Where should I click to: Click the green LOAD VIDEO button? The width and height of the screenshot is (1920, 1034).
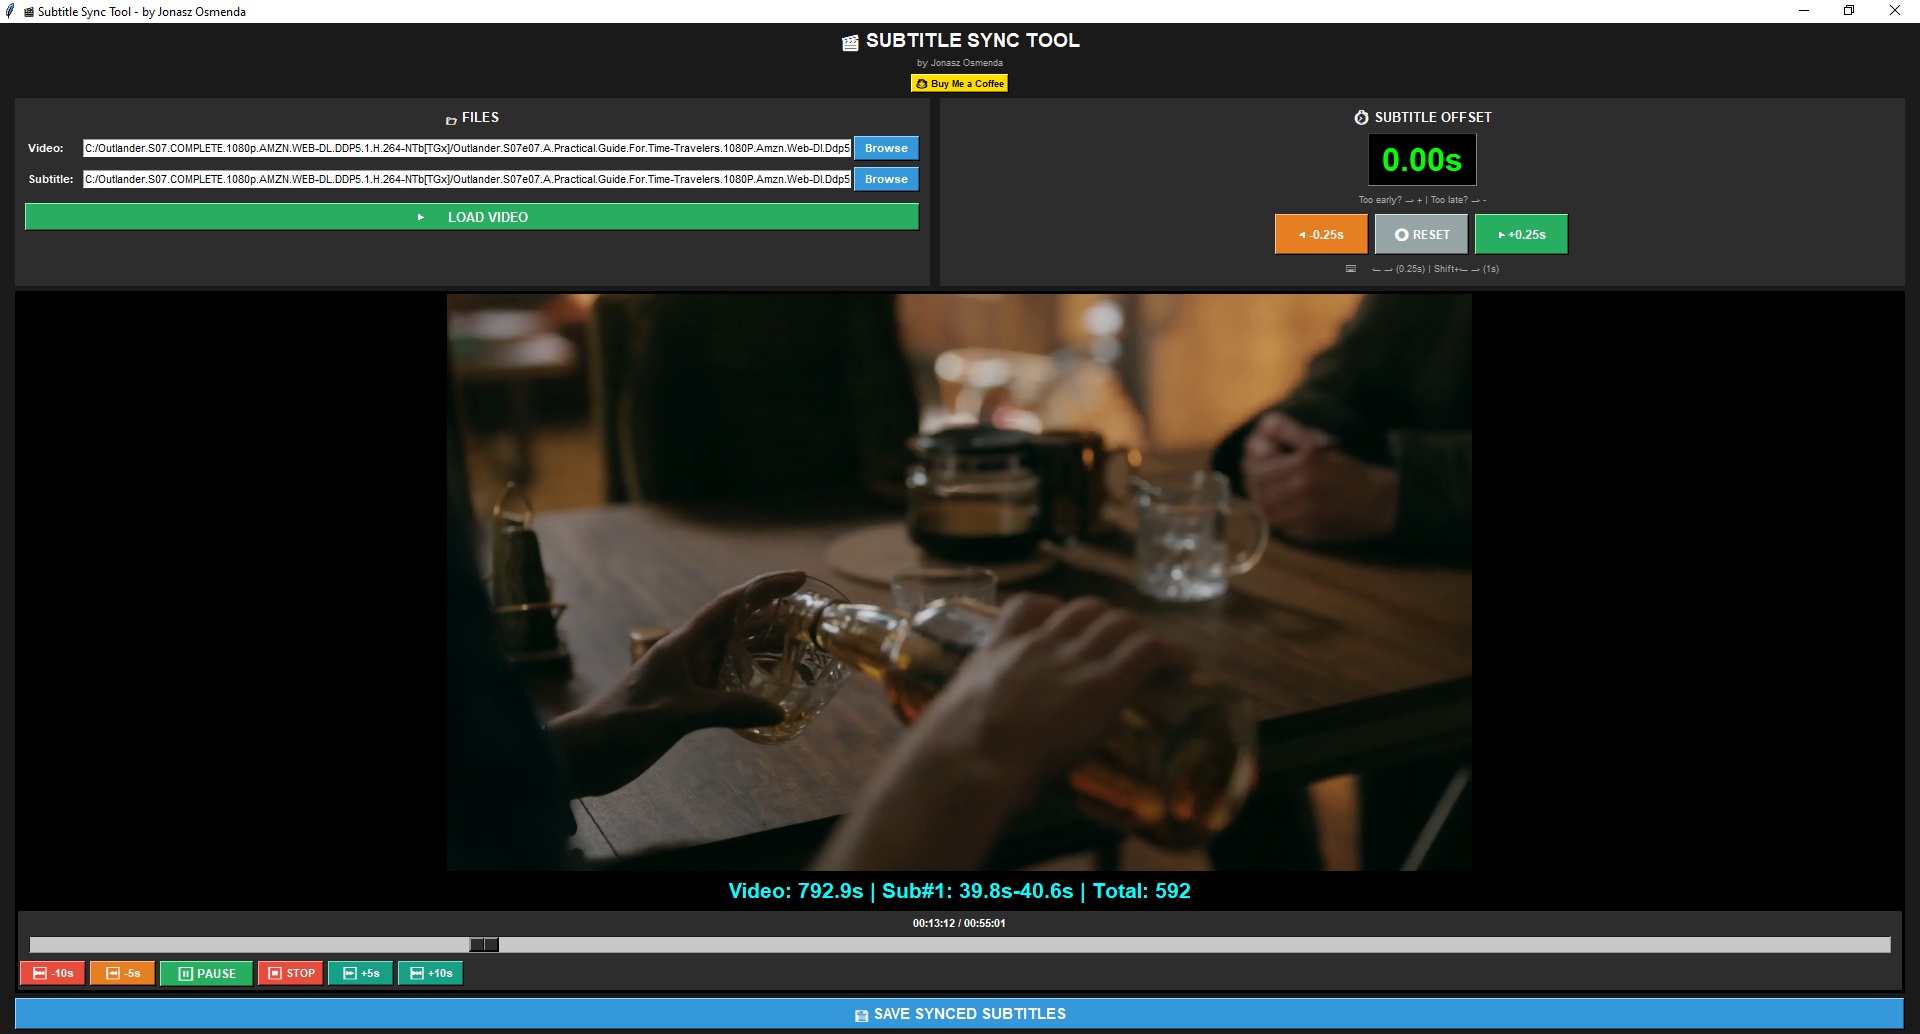coord(472,217)
